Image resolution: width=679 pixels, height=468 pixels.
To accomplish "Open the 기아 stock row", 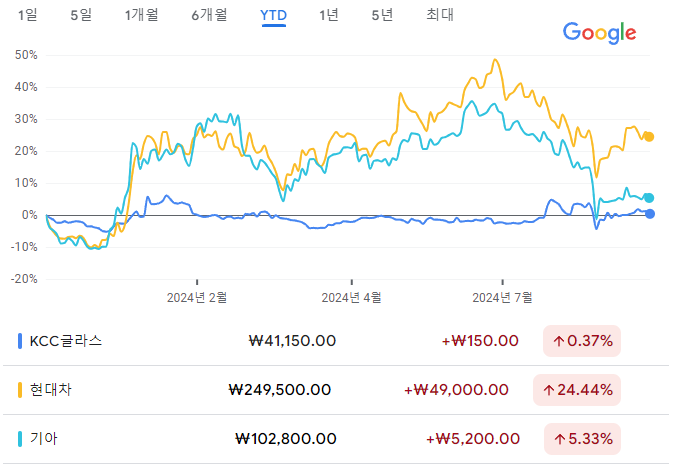I will pyautogui.click(x=336, y=439).
